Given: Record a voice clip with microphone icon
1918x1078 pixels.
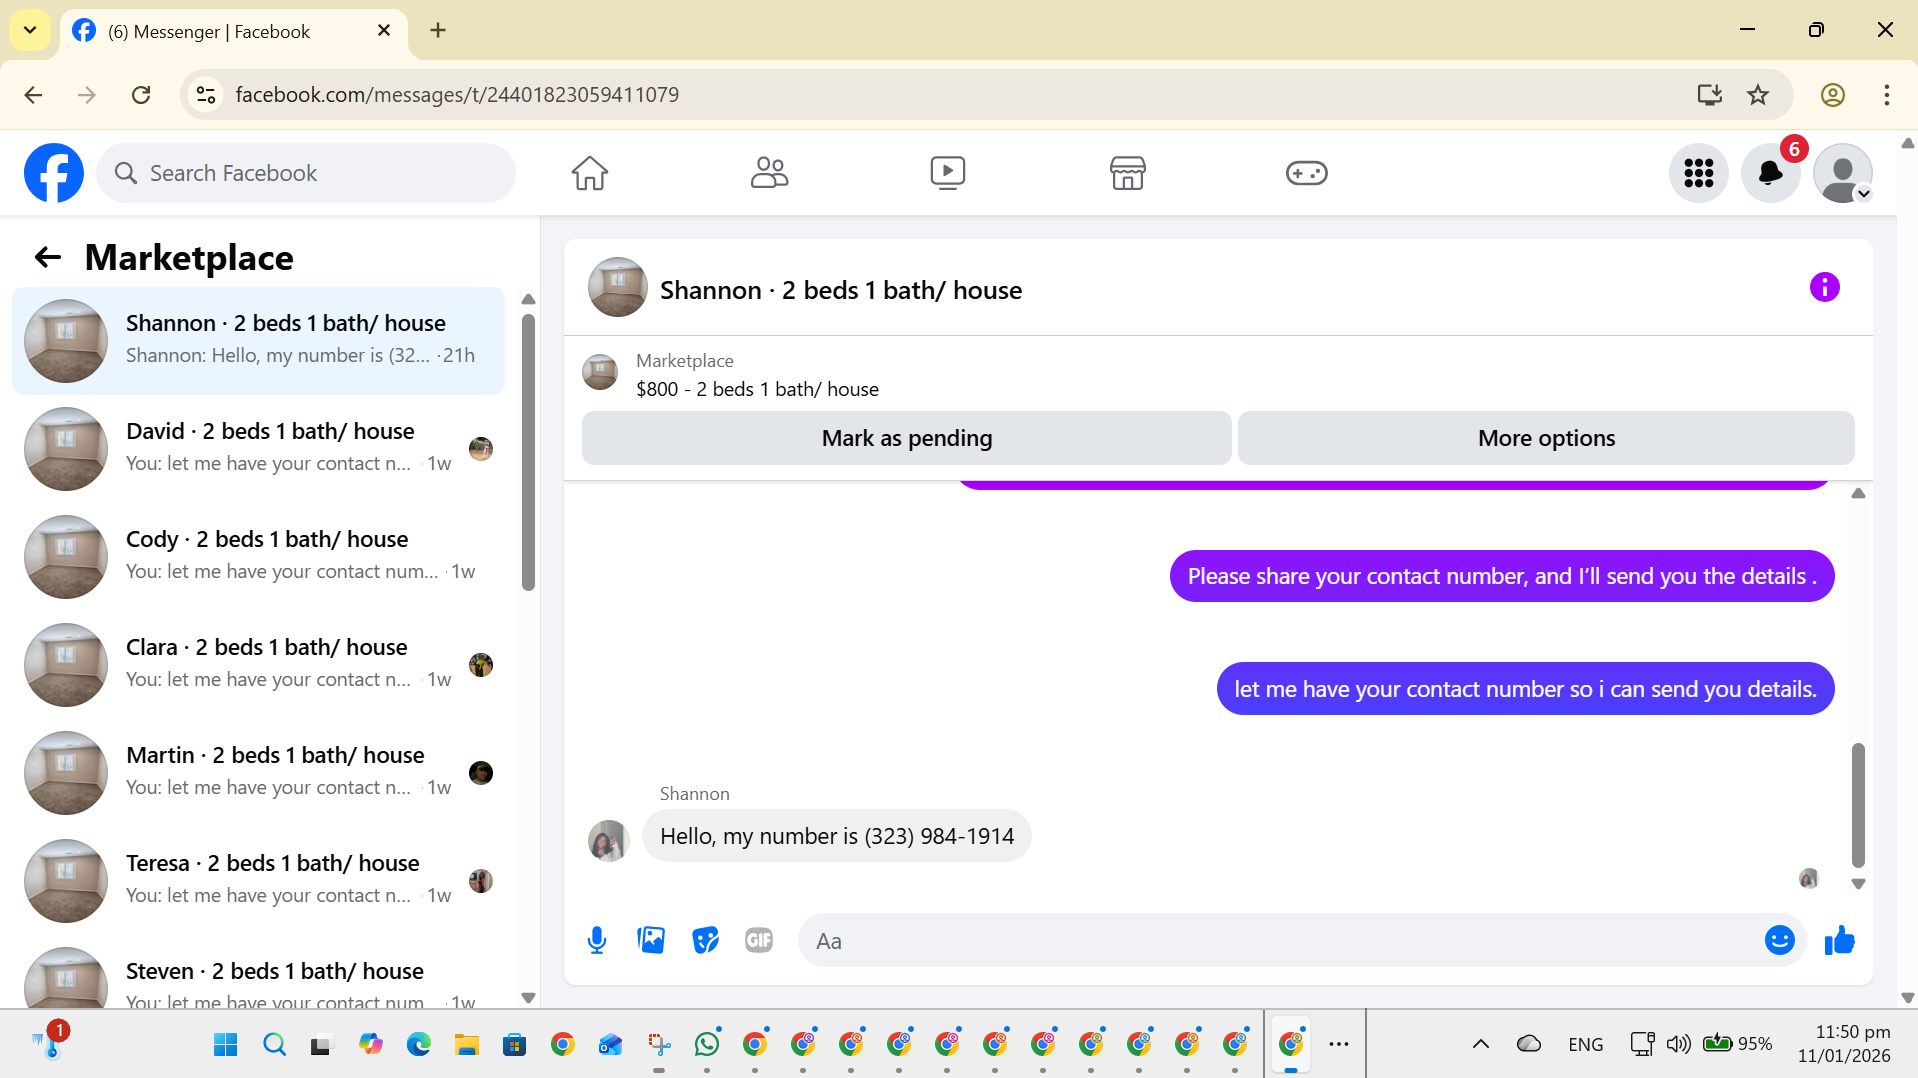Looking at the screenshot, I should pos(597,941).
